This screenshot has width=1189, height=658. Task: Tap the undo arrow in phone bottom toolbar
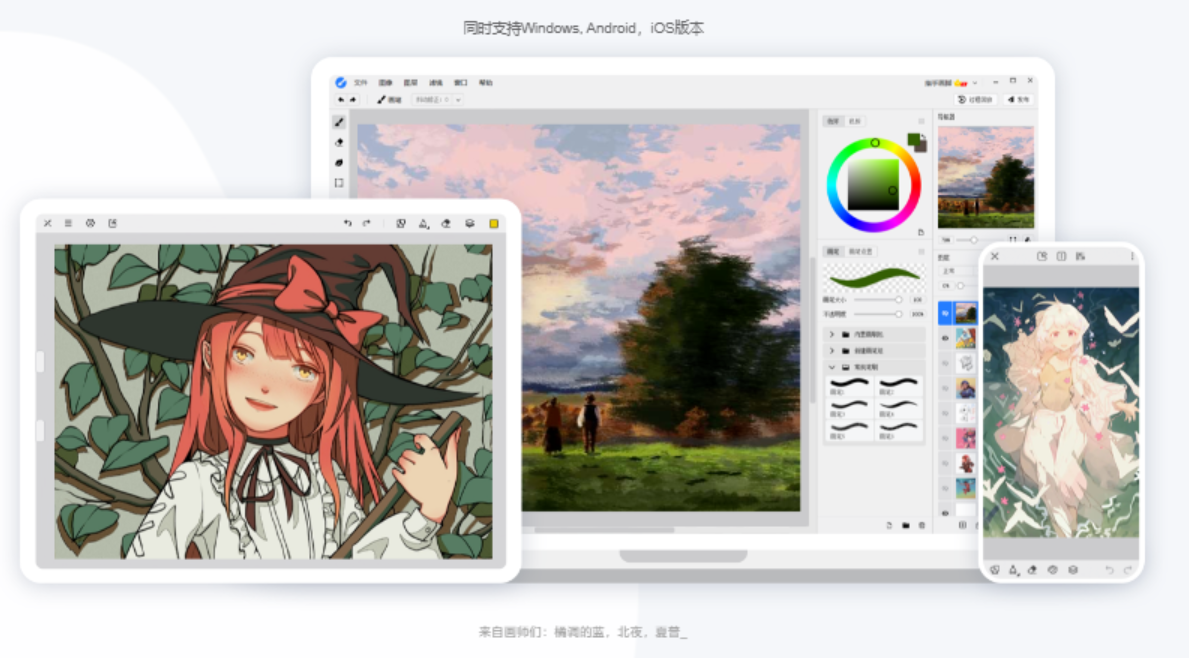point(1109,569)
